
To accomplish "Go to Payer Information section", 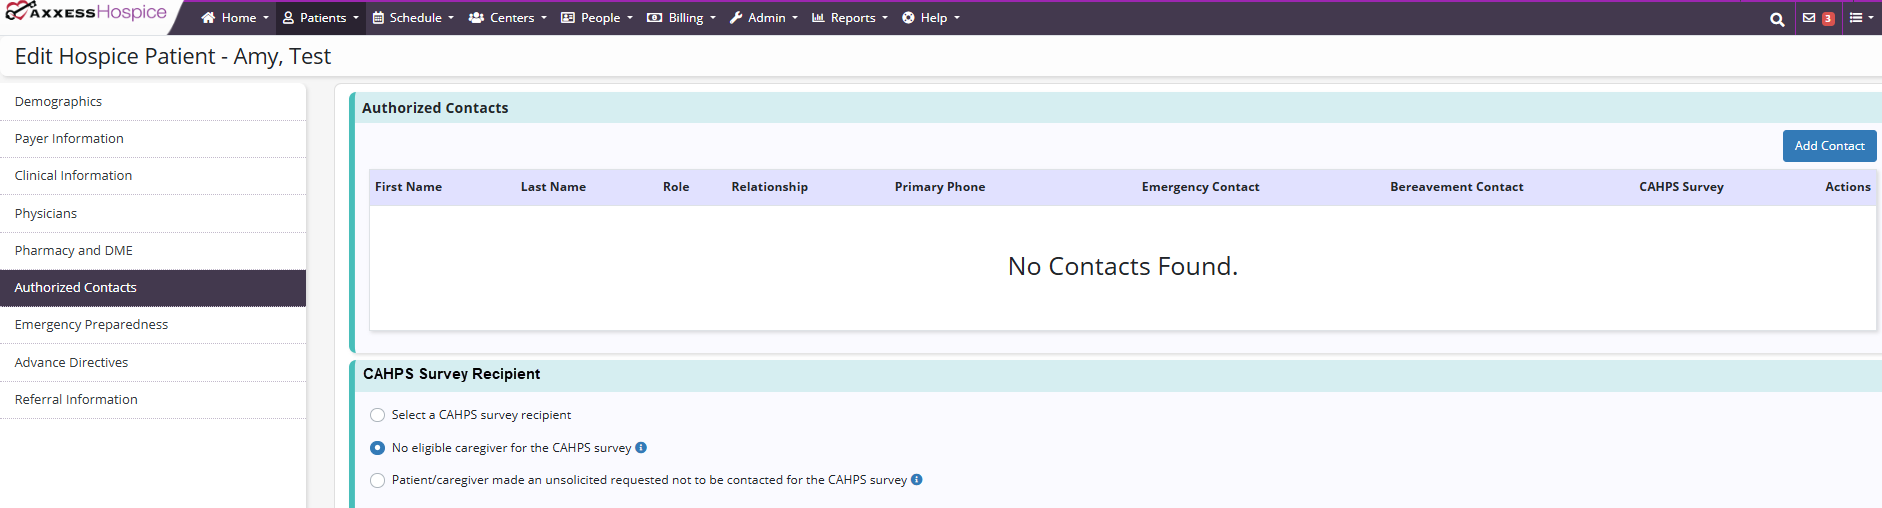I will coord(69,139).
